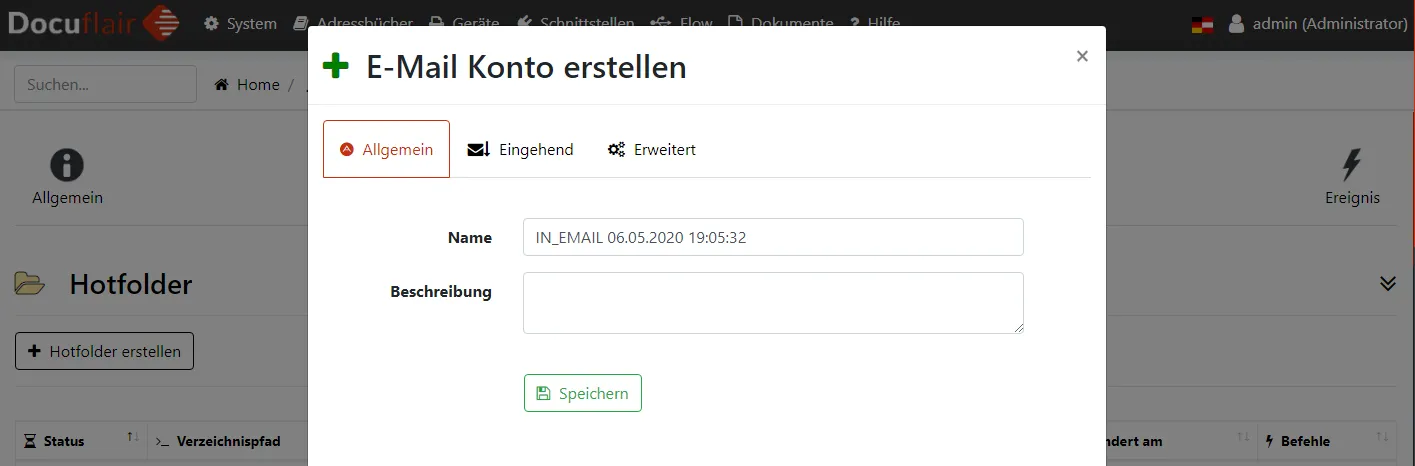Collapse the Hotfolder section with double chevron

(1387, 284)
